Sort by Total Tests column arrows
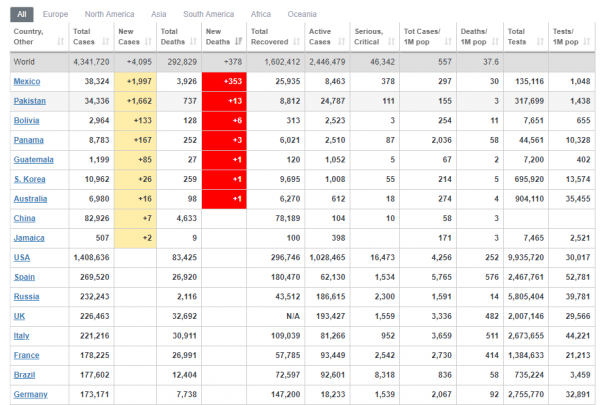600x405 pixels. 540,42
